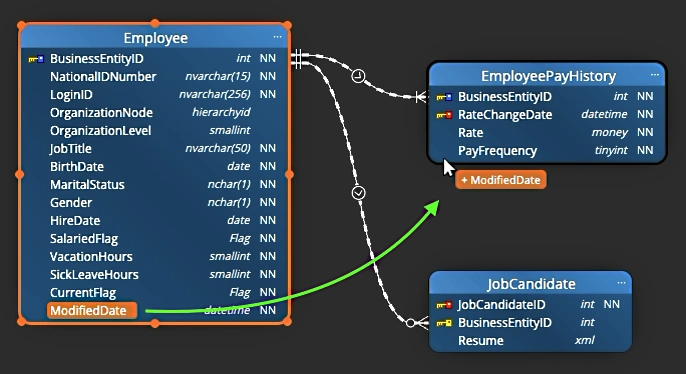This screenshot has width=686, height=374.
Task: Click the NN flag on the JobCandidateID row
Action: coord(612,304)
